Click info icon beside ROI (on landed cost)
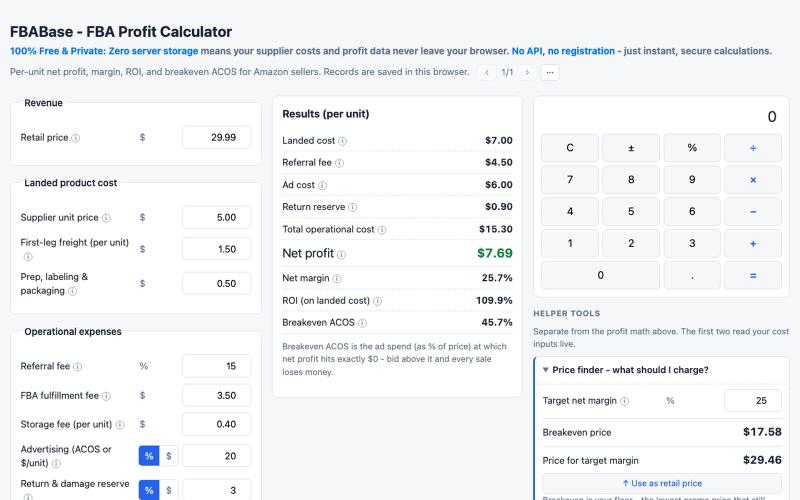This screenshot has height=500, width=800. [378, 301]
